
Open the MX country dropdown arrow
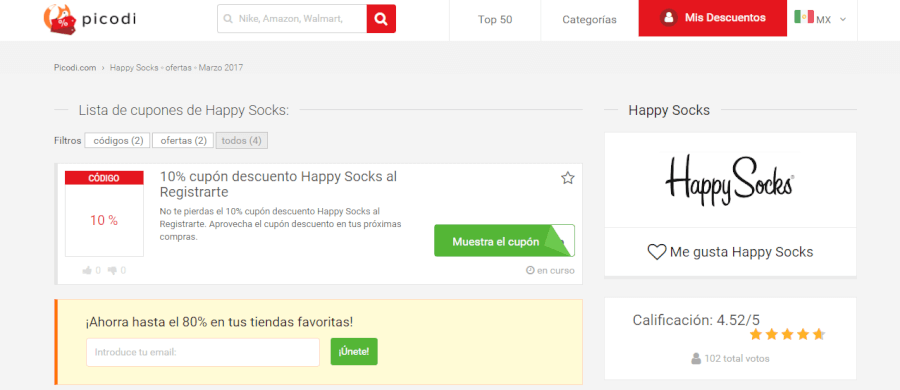tap(843, 20)
